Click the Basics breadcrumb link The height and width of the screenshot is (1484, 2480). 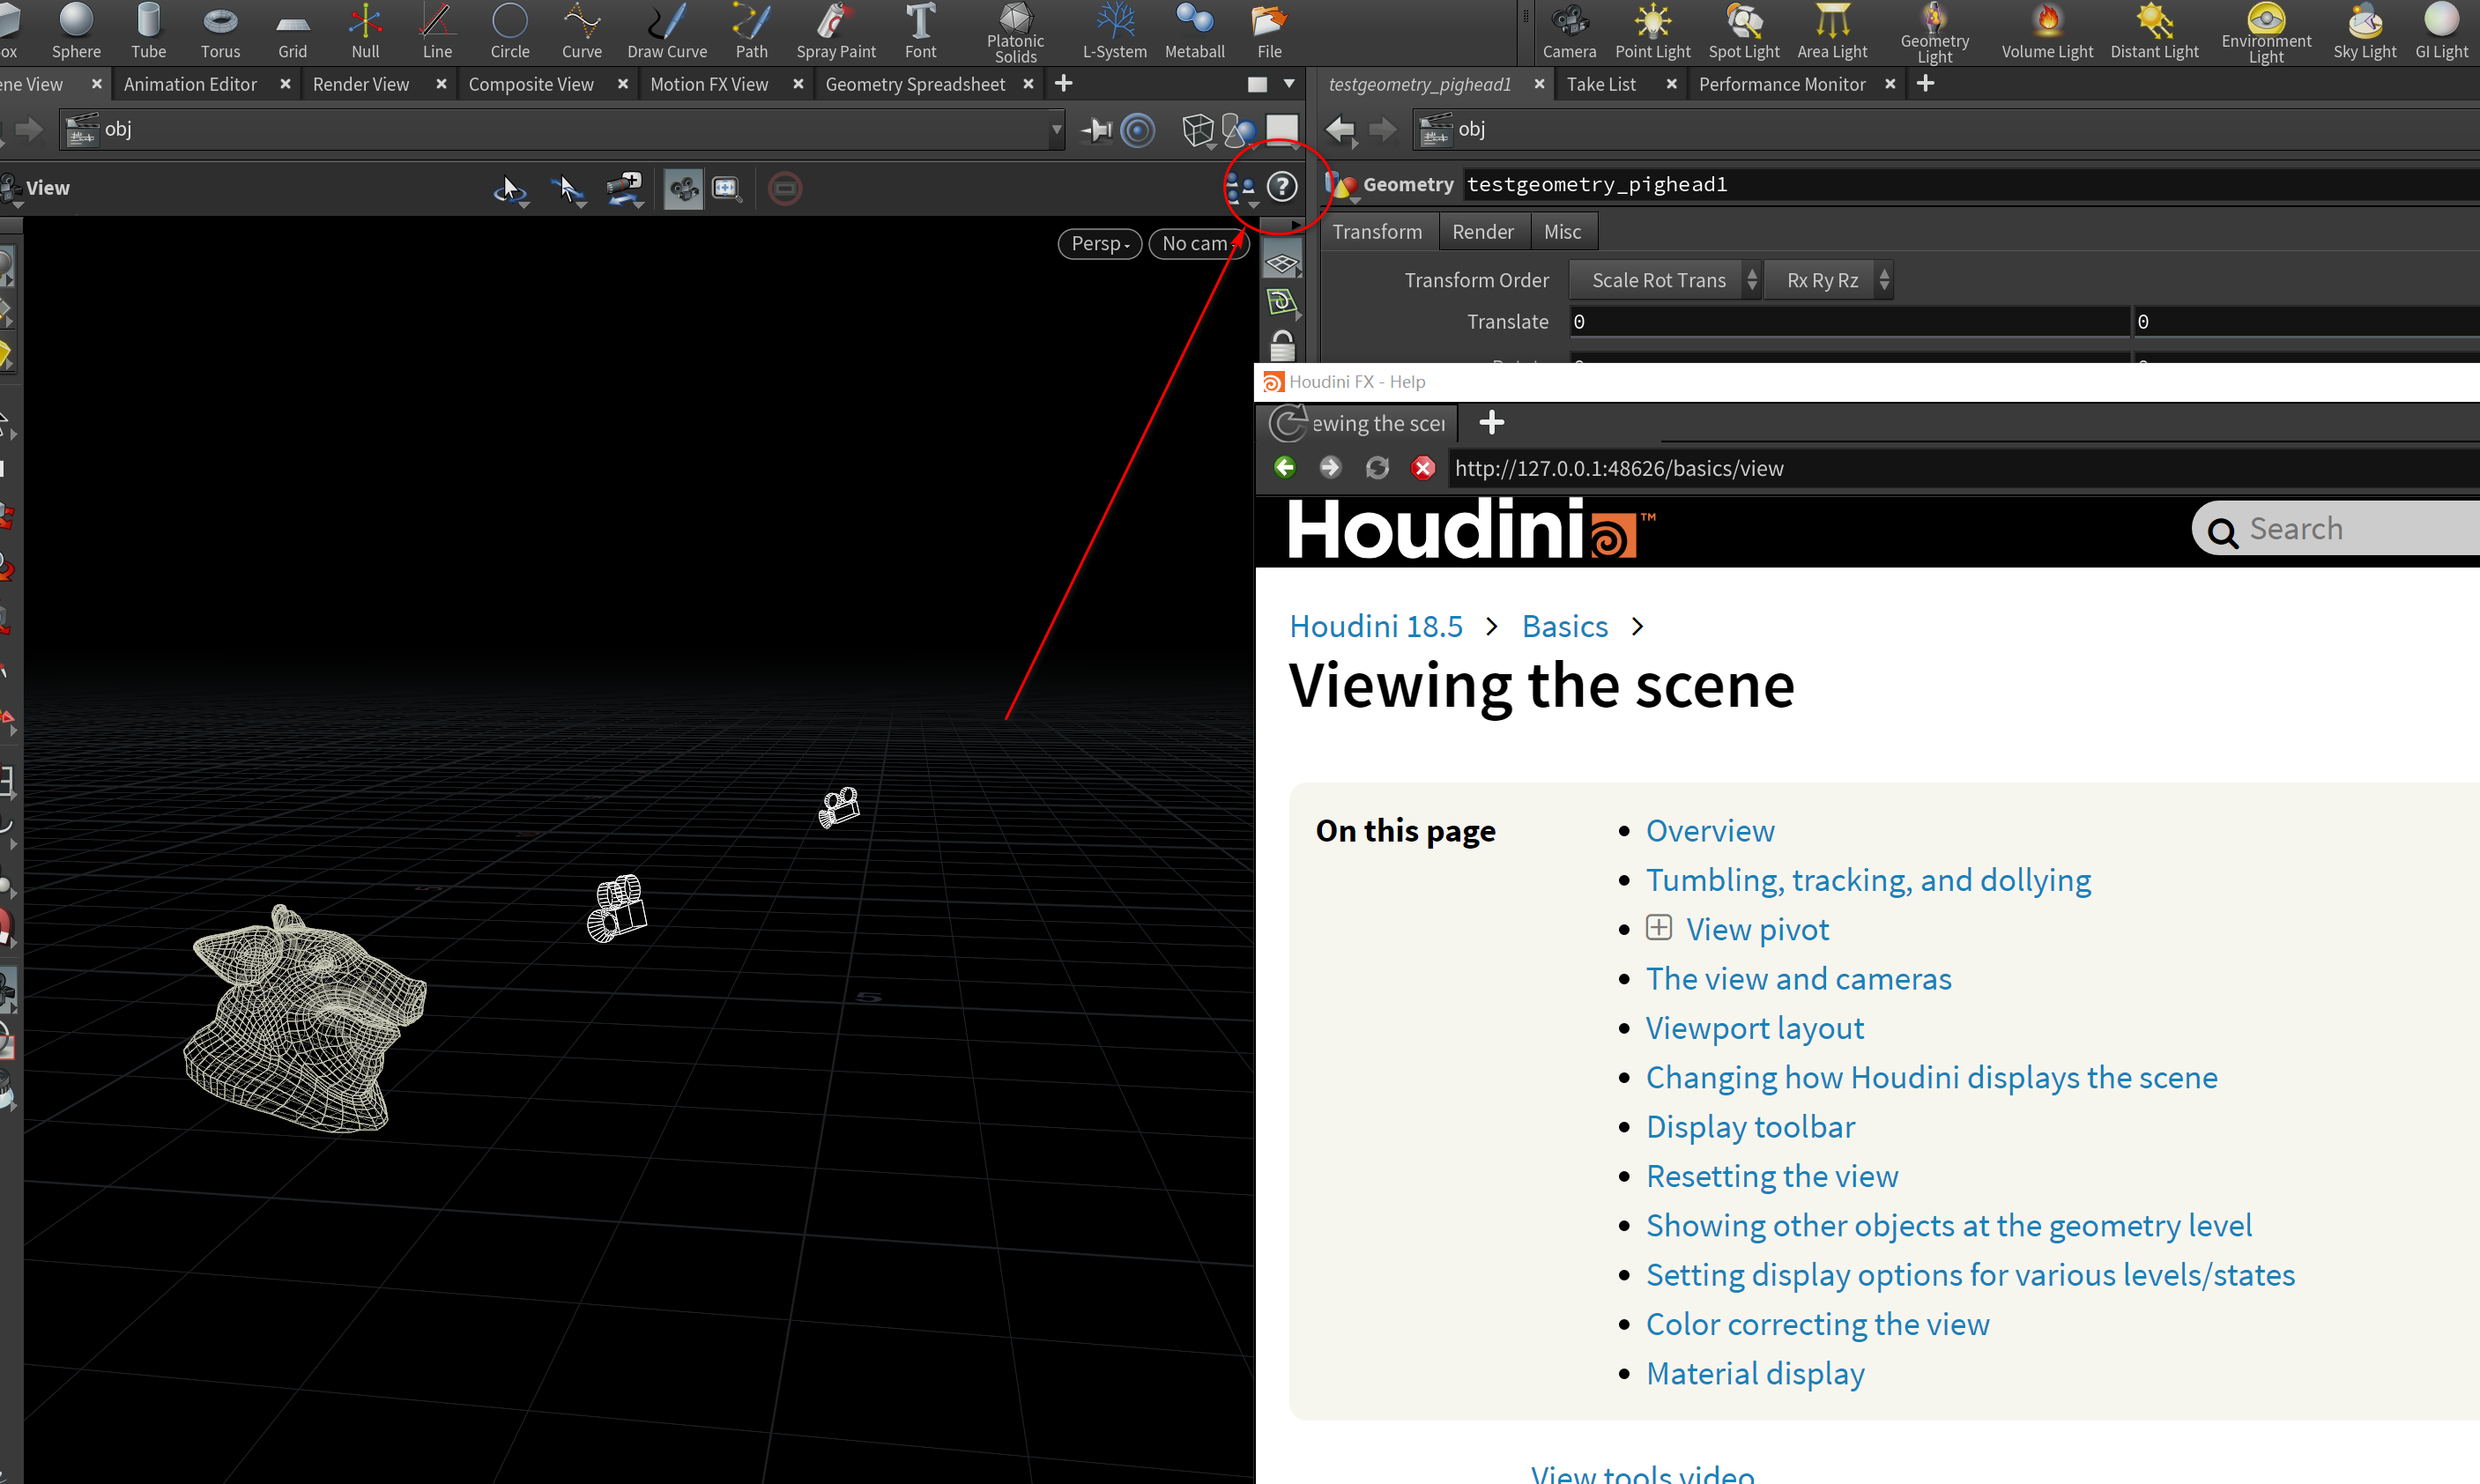(1564, 626)
